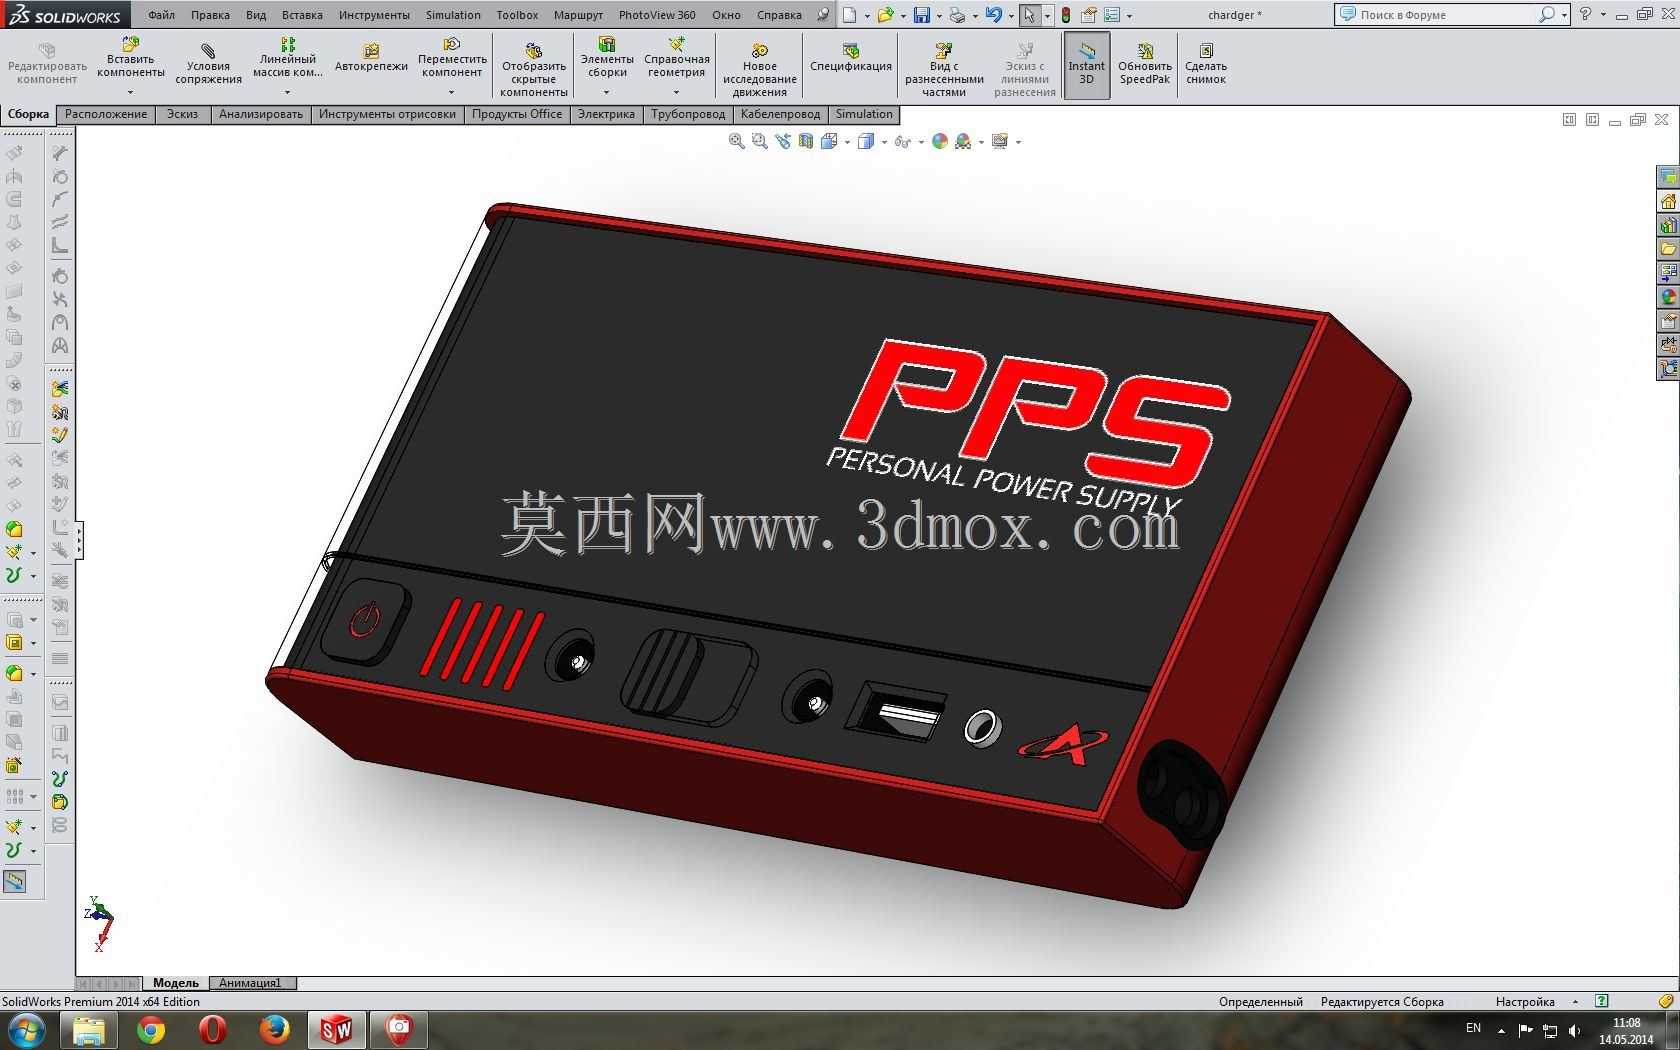Click Update SpeedPak (Обновить SpeedPak)
The width and height of the screenshot is (1680, 1050).
[x=1145, y=65]
